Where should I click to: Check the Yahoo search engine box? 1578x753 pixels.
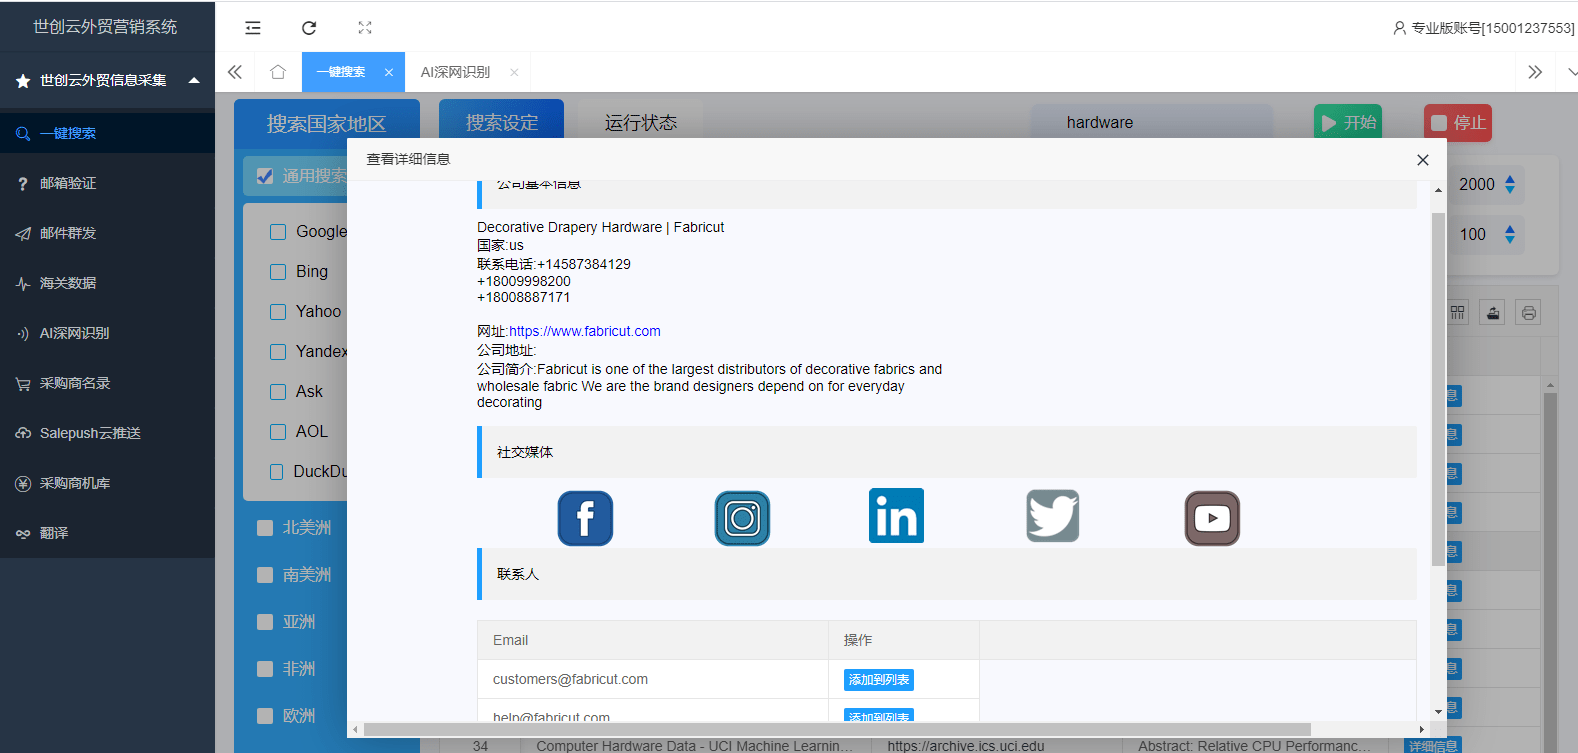coord(278,312)
